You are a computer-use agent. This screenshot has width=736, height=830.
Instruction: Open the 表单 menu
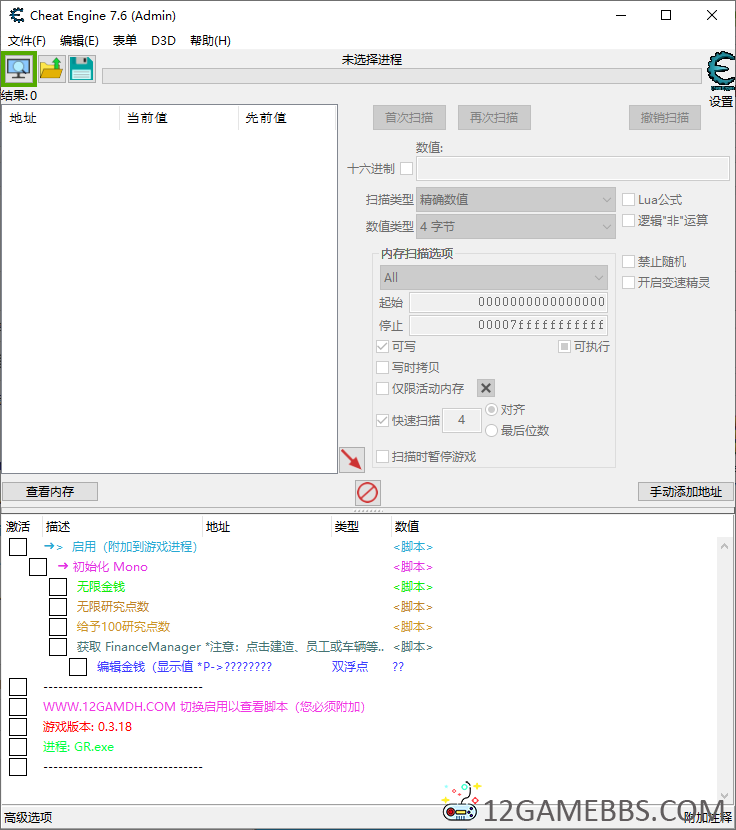coord(124,41)
